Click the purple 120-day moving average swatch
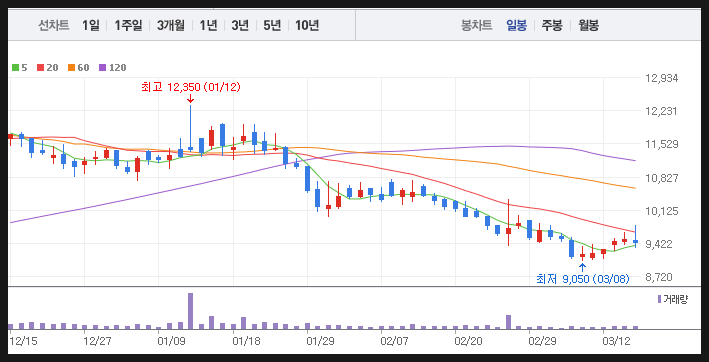709x362 pixels. [x=102, y=68]
